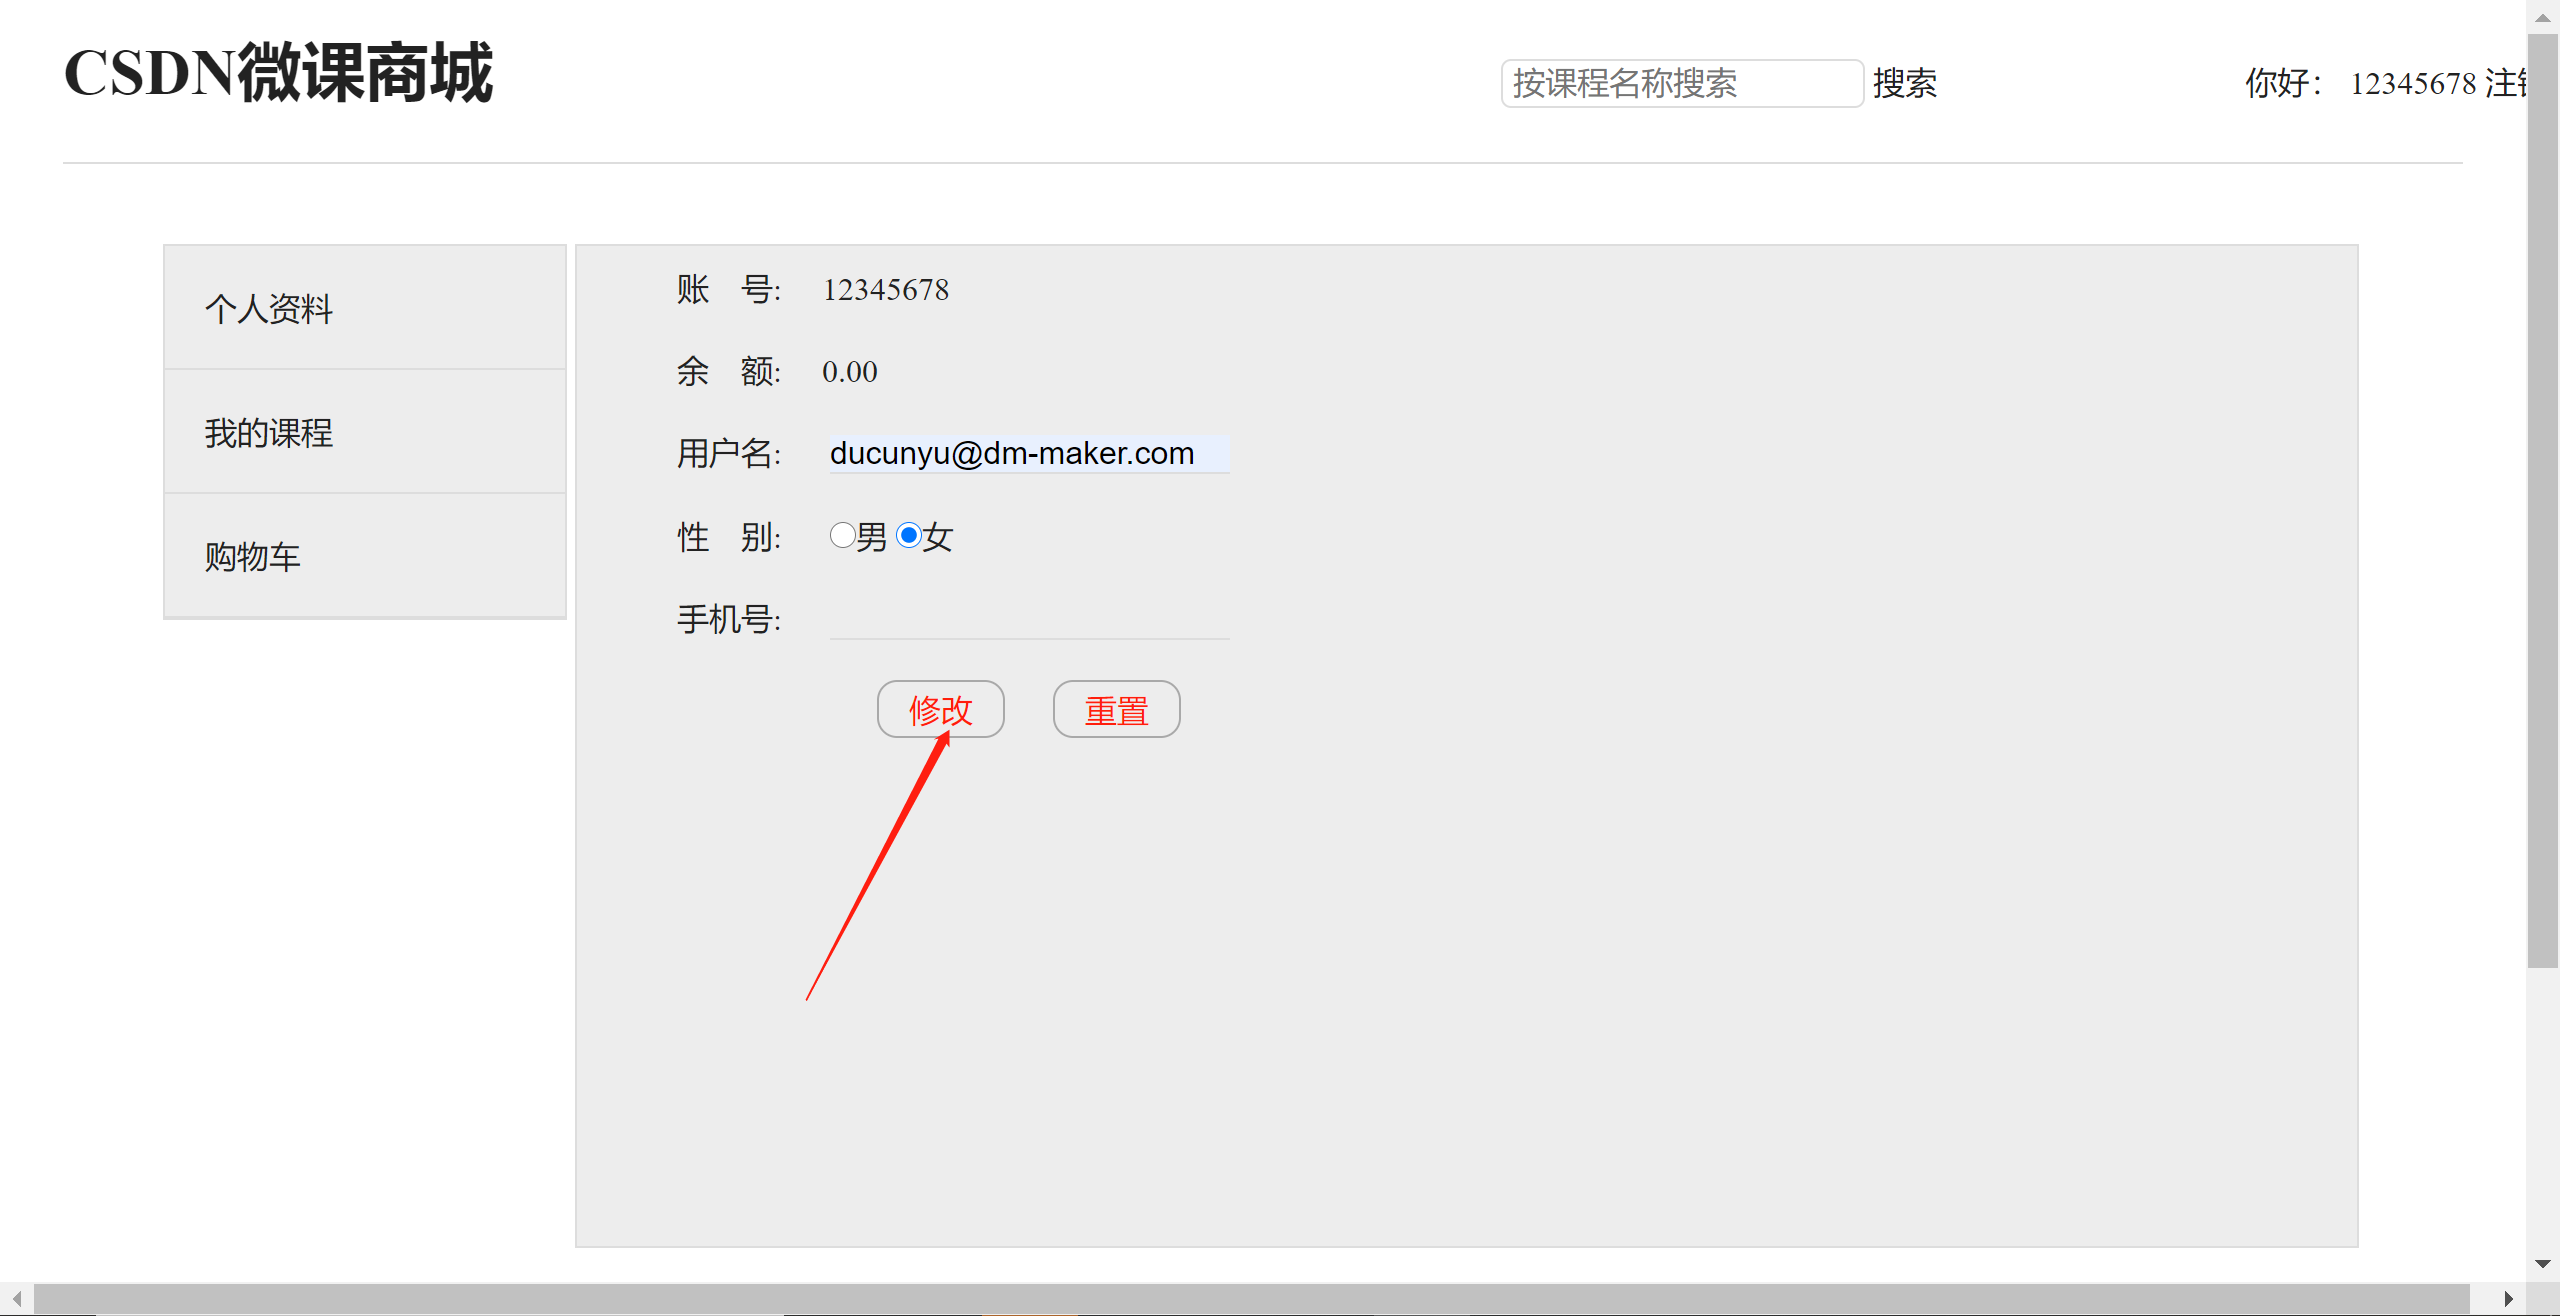Click the horizontal scrollbar left arrow
The width and height of the screenshot is (2560, 1316).
pyautogui.click(x=15, y=1300)
